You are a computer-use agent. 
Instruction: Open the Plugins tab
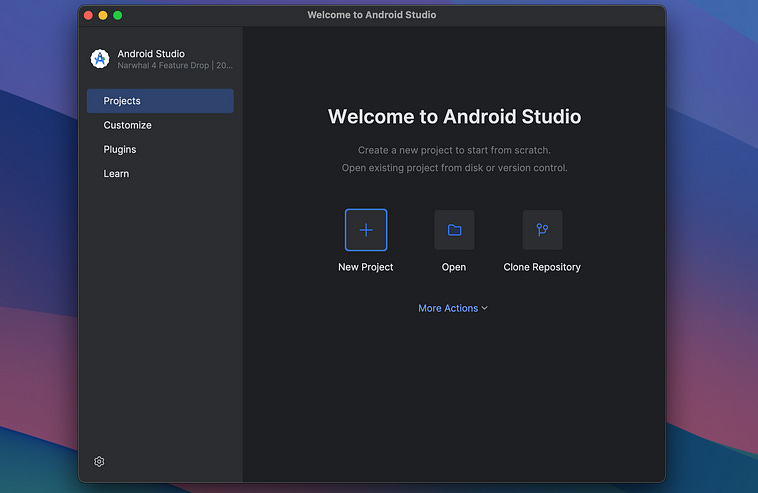(x=160, y=149)
